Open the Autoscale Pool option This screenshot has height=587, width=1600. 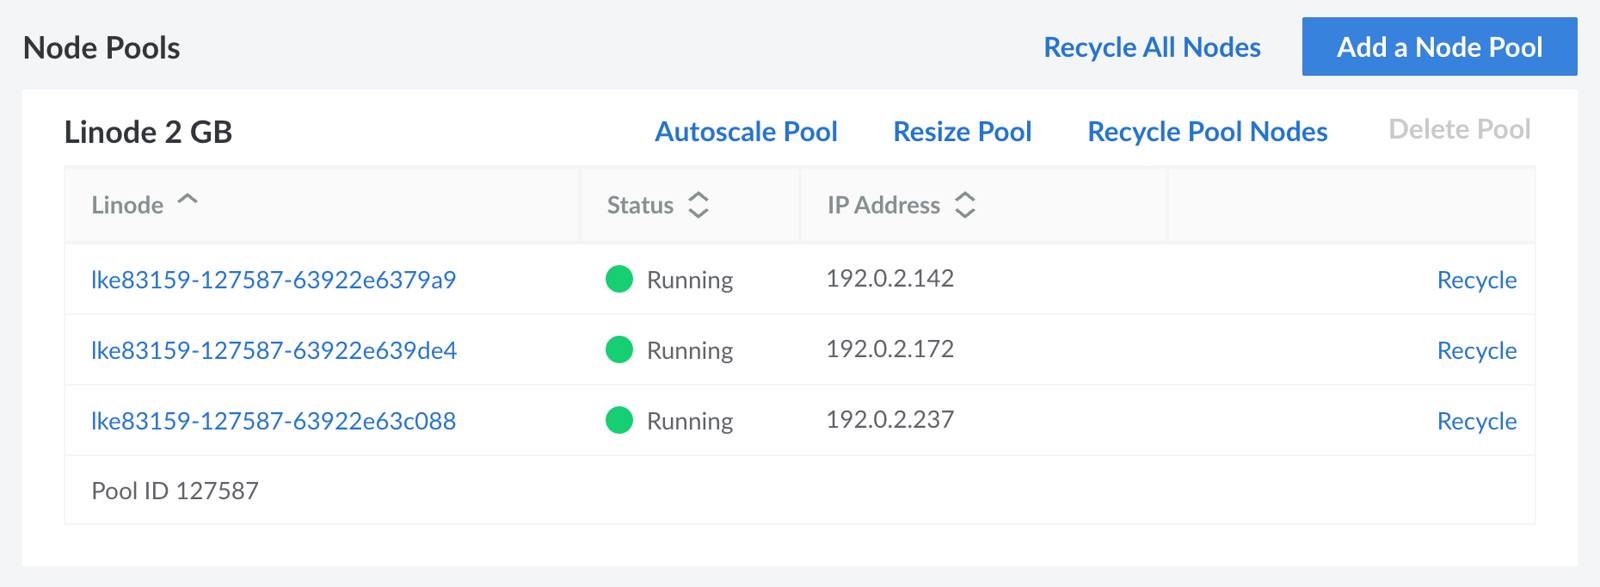746,131
